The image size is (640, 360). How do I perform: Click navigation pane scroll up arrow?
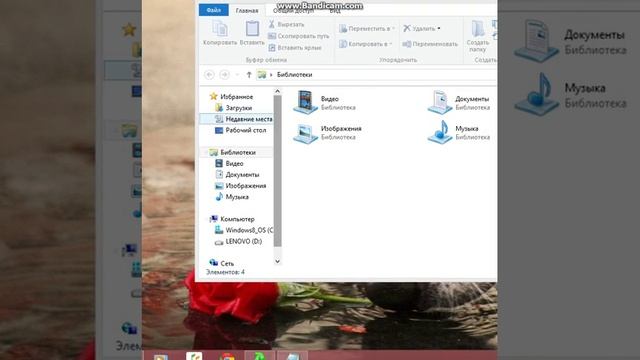(x=278, y=91)
